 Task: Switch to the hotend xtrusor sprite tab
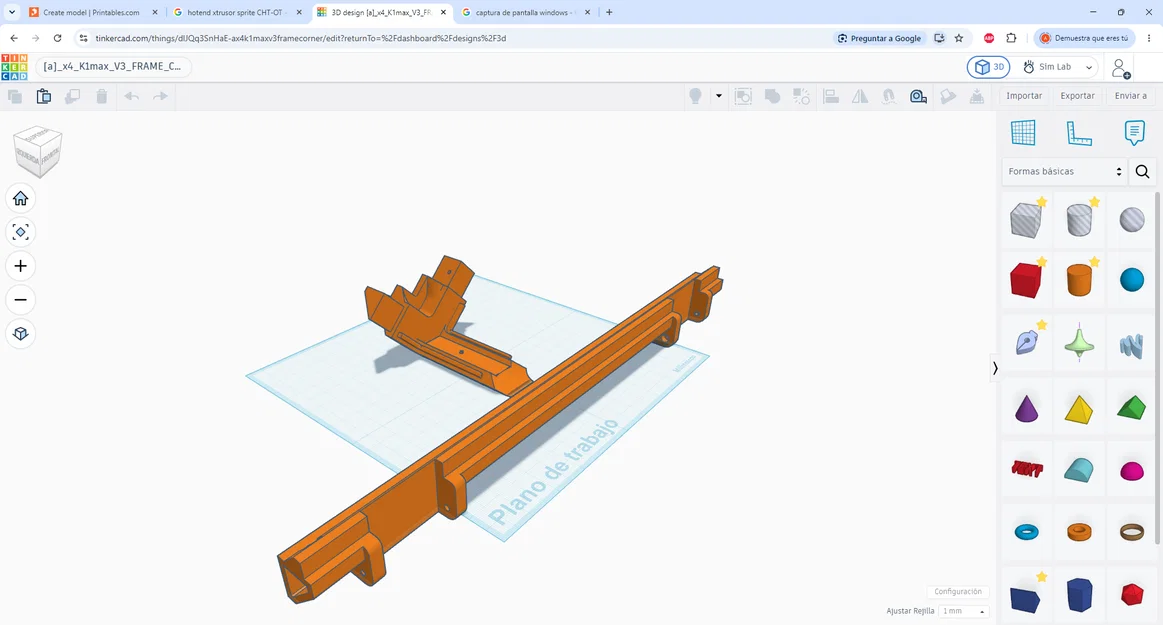pyautogui.click(x=237, y=13)
